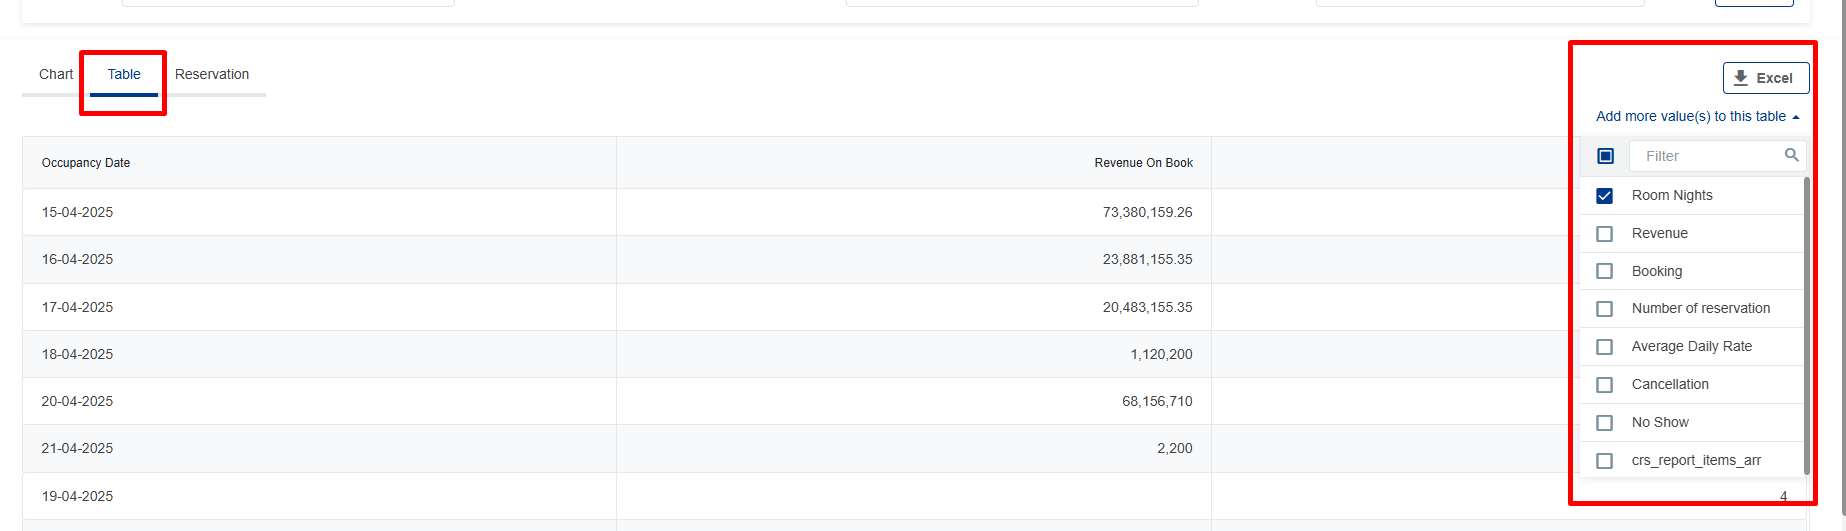The height and width of the screenshot is (531, 1846).
Task: Select the crs_report_items_arr checkbox
Action: click(x=1605, y=461)
